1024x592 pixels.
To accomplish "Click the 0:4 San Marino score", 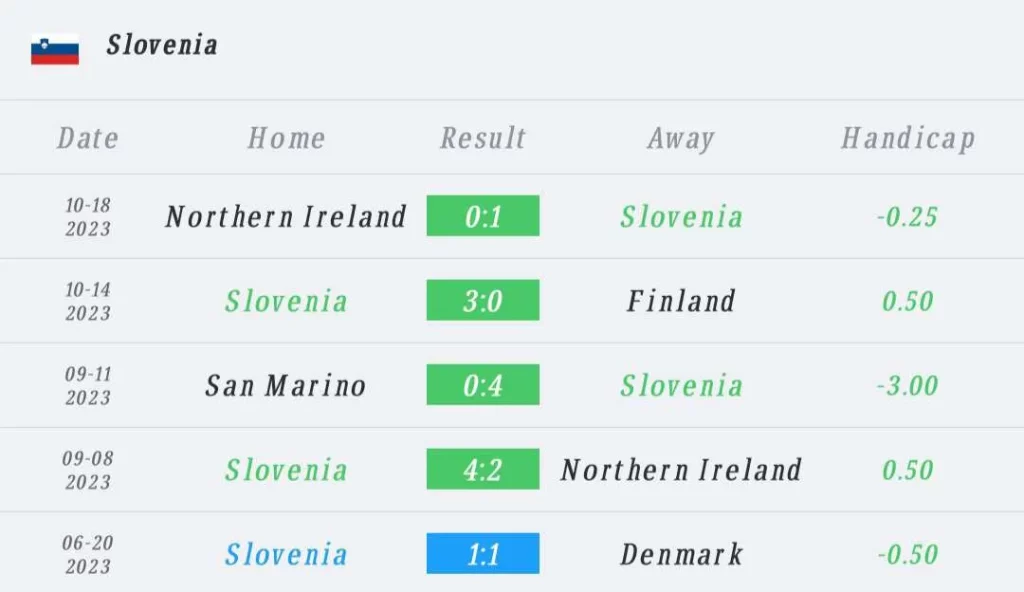I will [483, 384].
